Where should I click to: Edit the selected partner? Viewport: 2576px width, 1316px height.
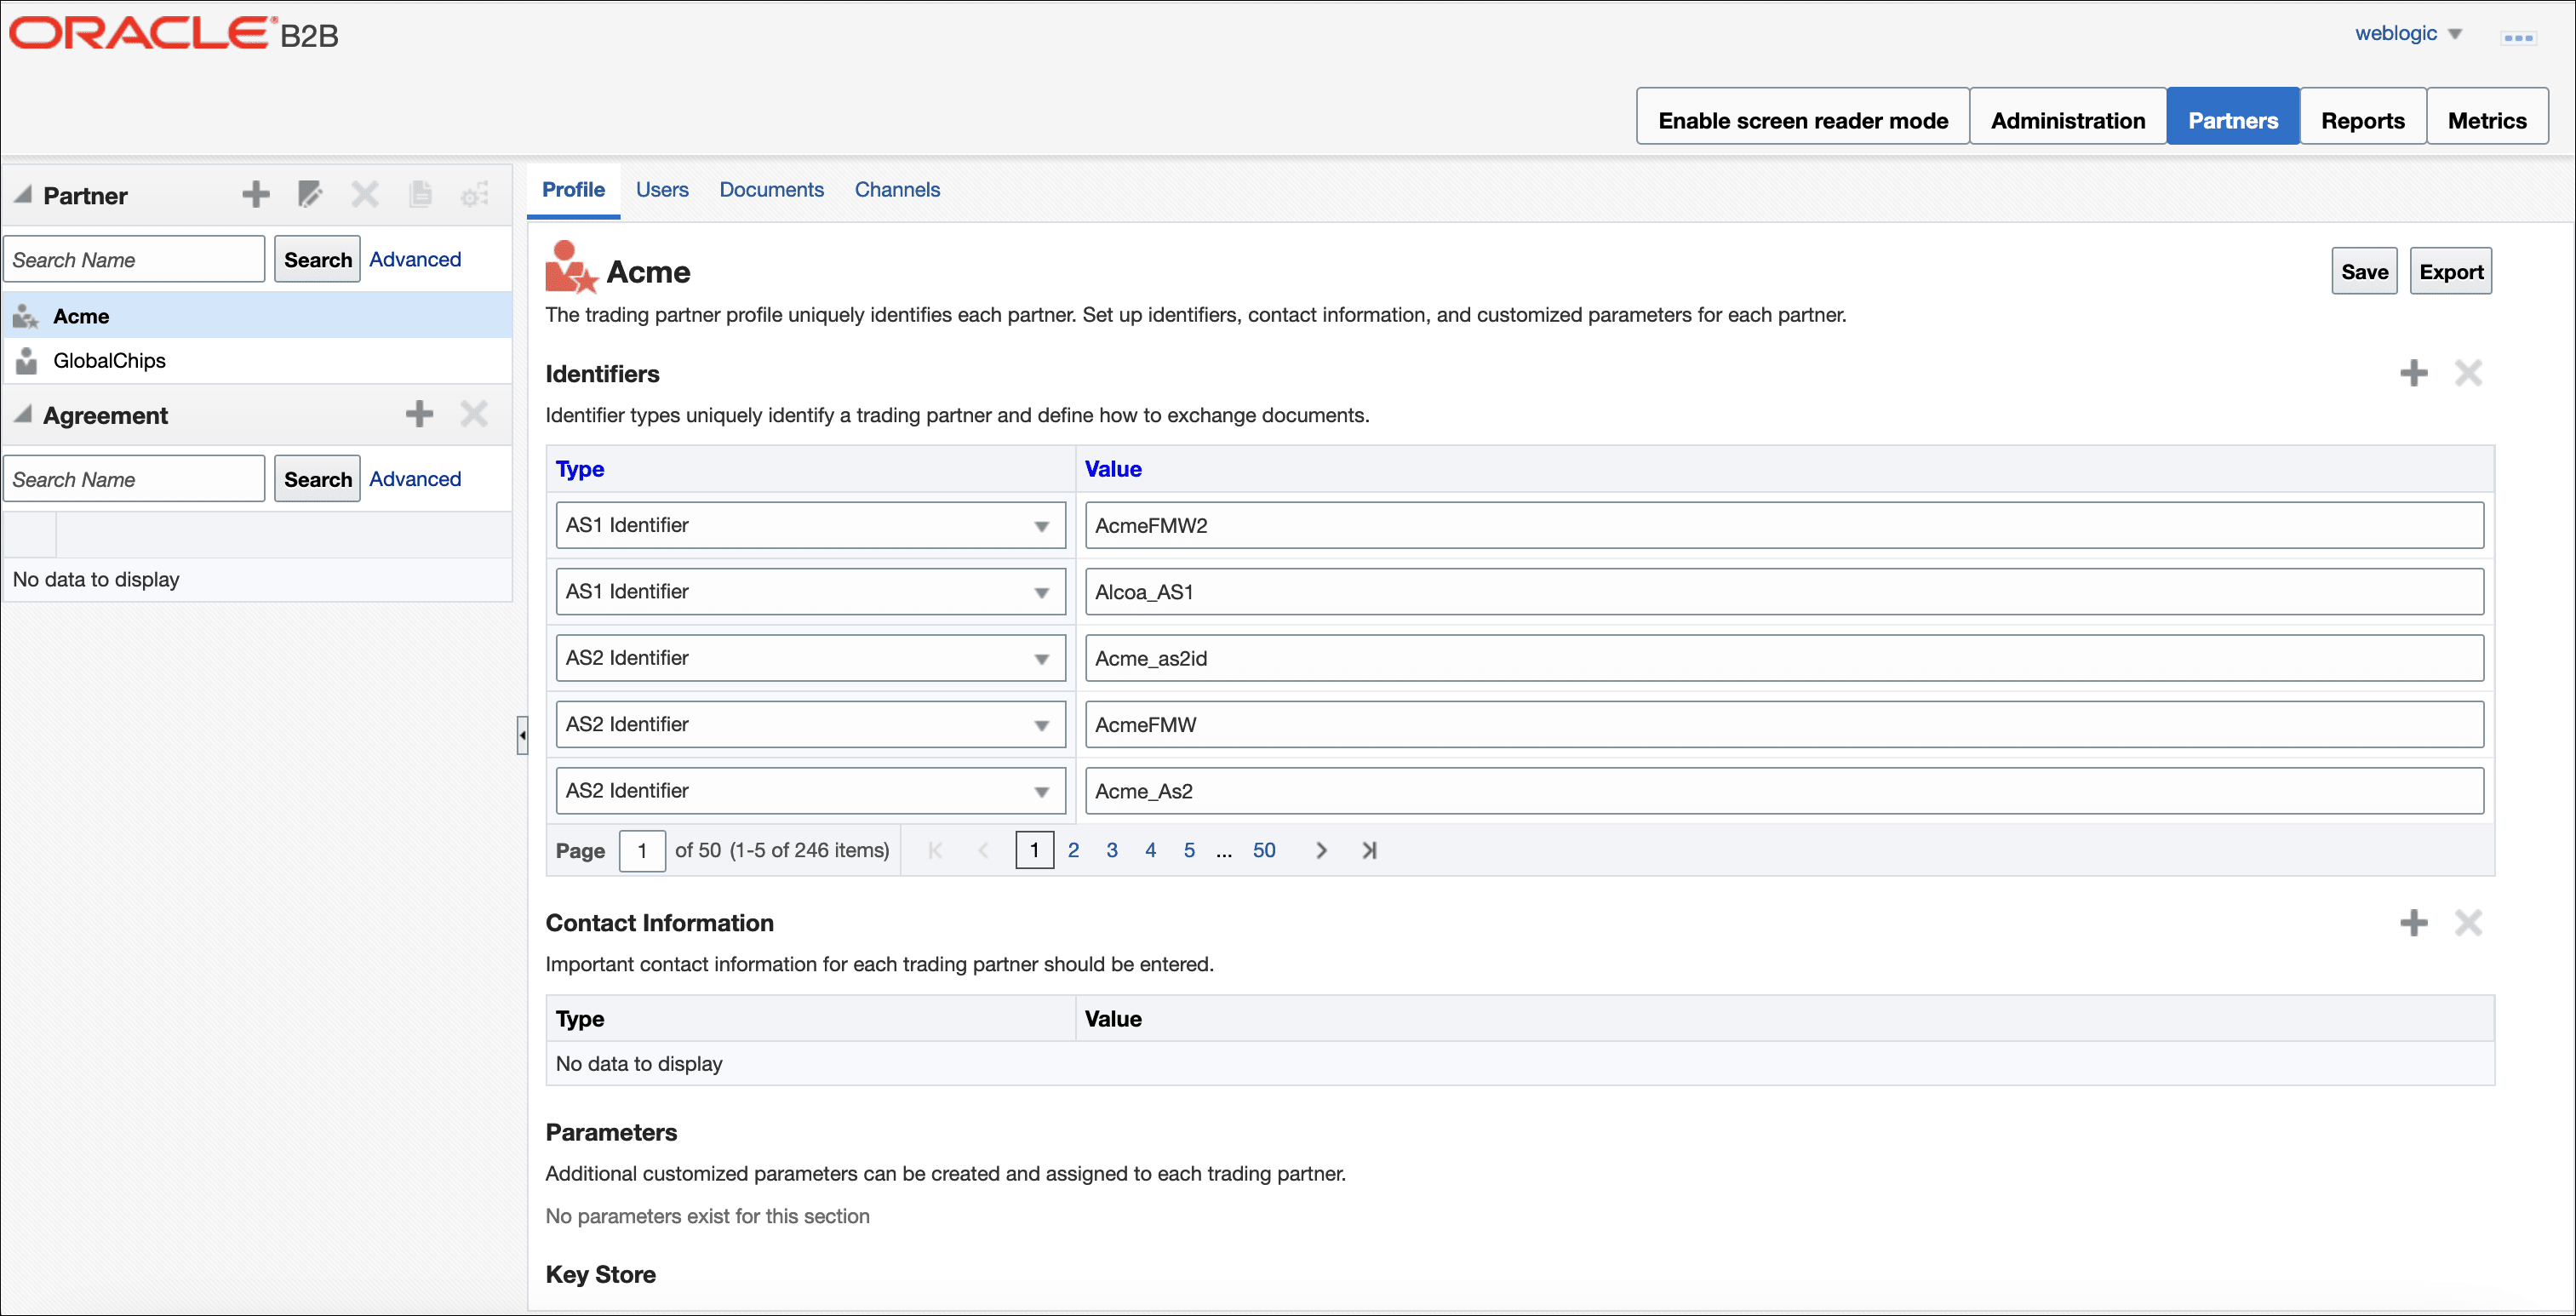(310, 194)
